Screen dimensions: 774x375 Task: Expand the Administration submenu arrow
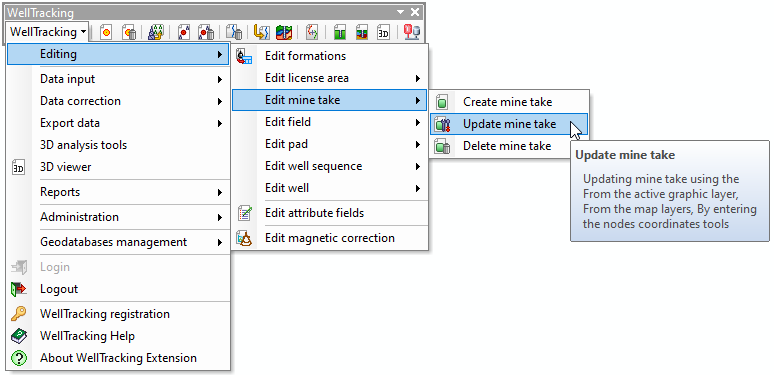coord(220,217)
